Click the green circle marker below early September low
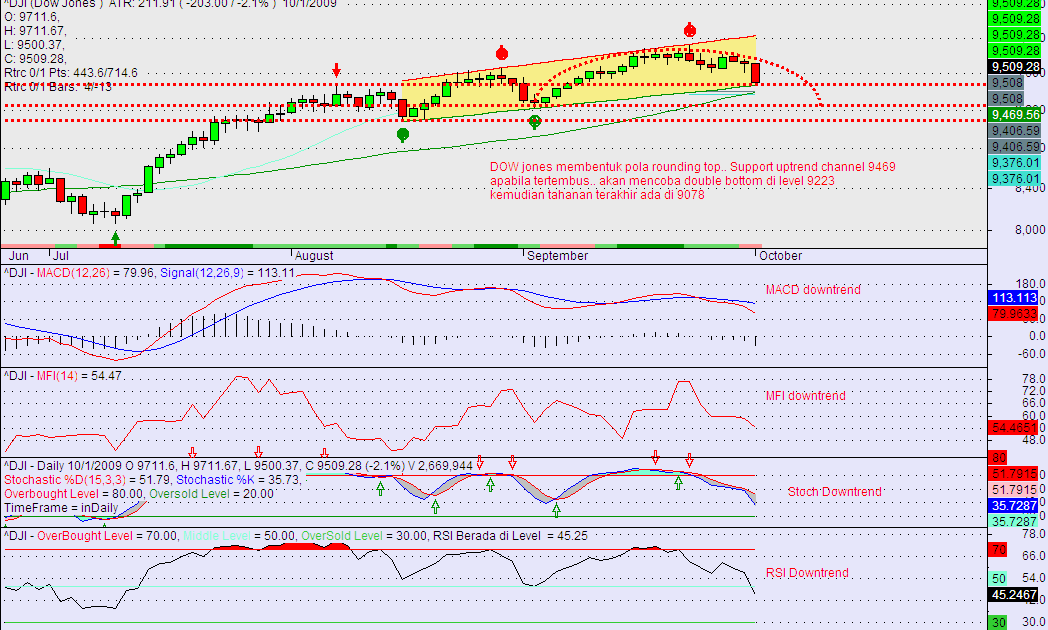The width and height of the screenshot is (1048, 630). (x=534, y=122)
